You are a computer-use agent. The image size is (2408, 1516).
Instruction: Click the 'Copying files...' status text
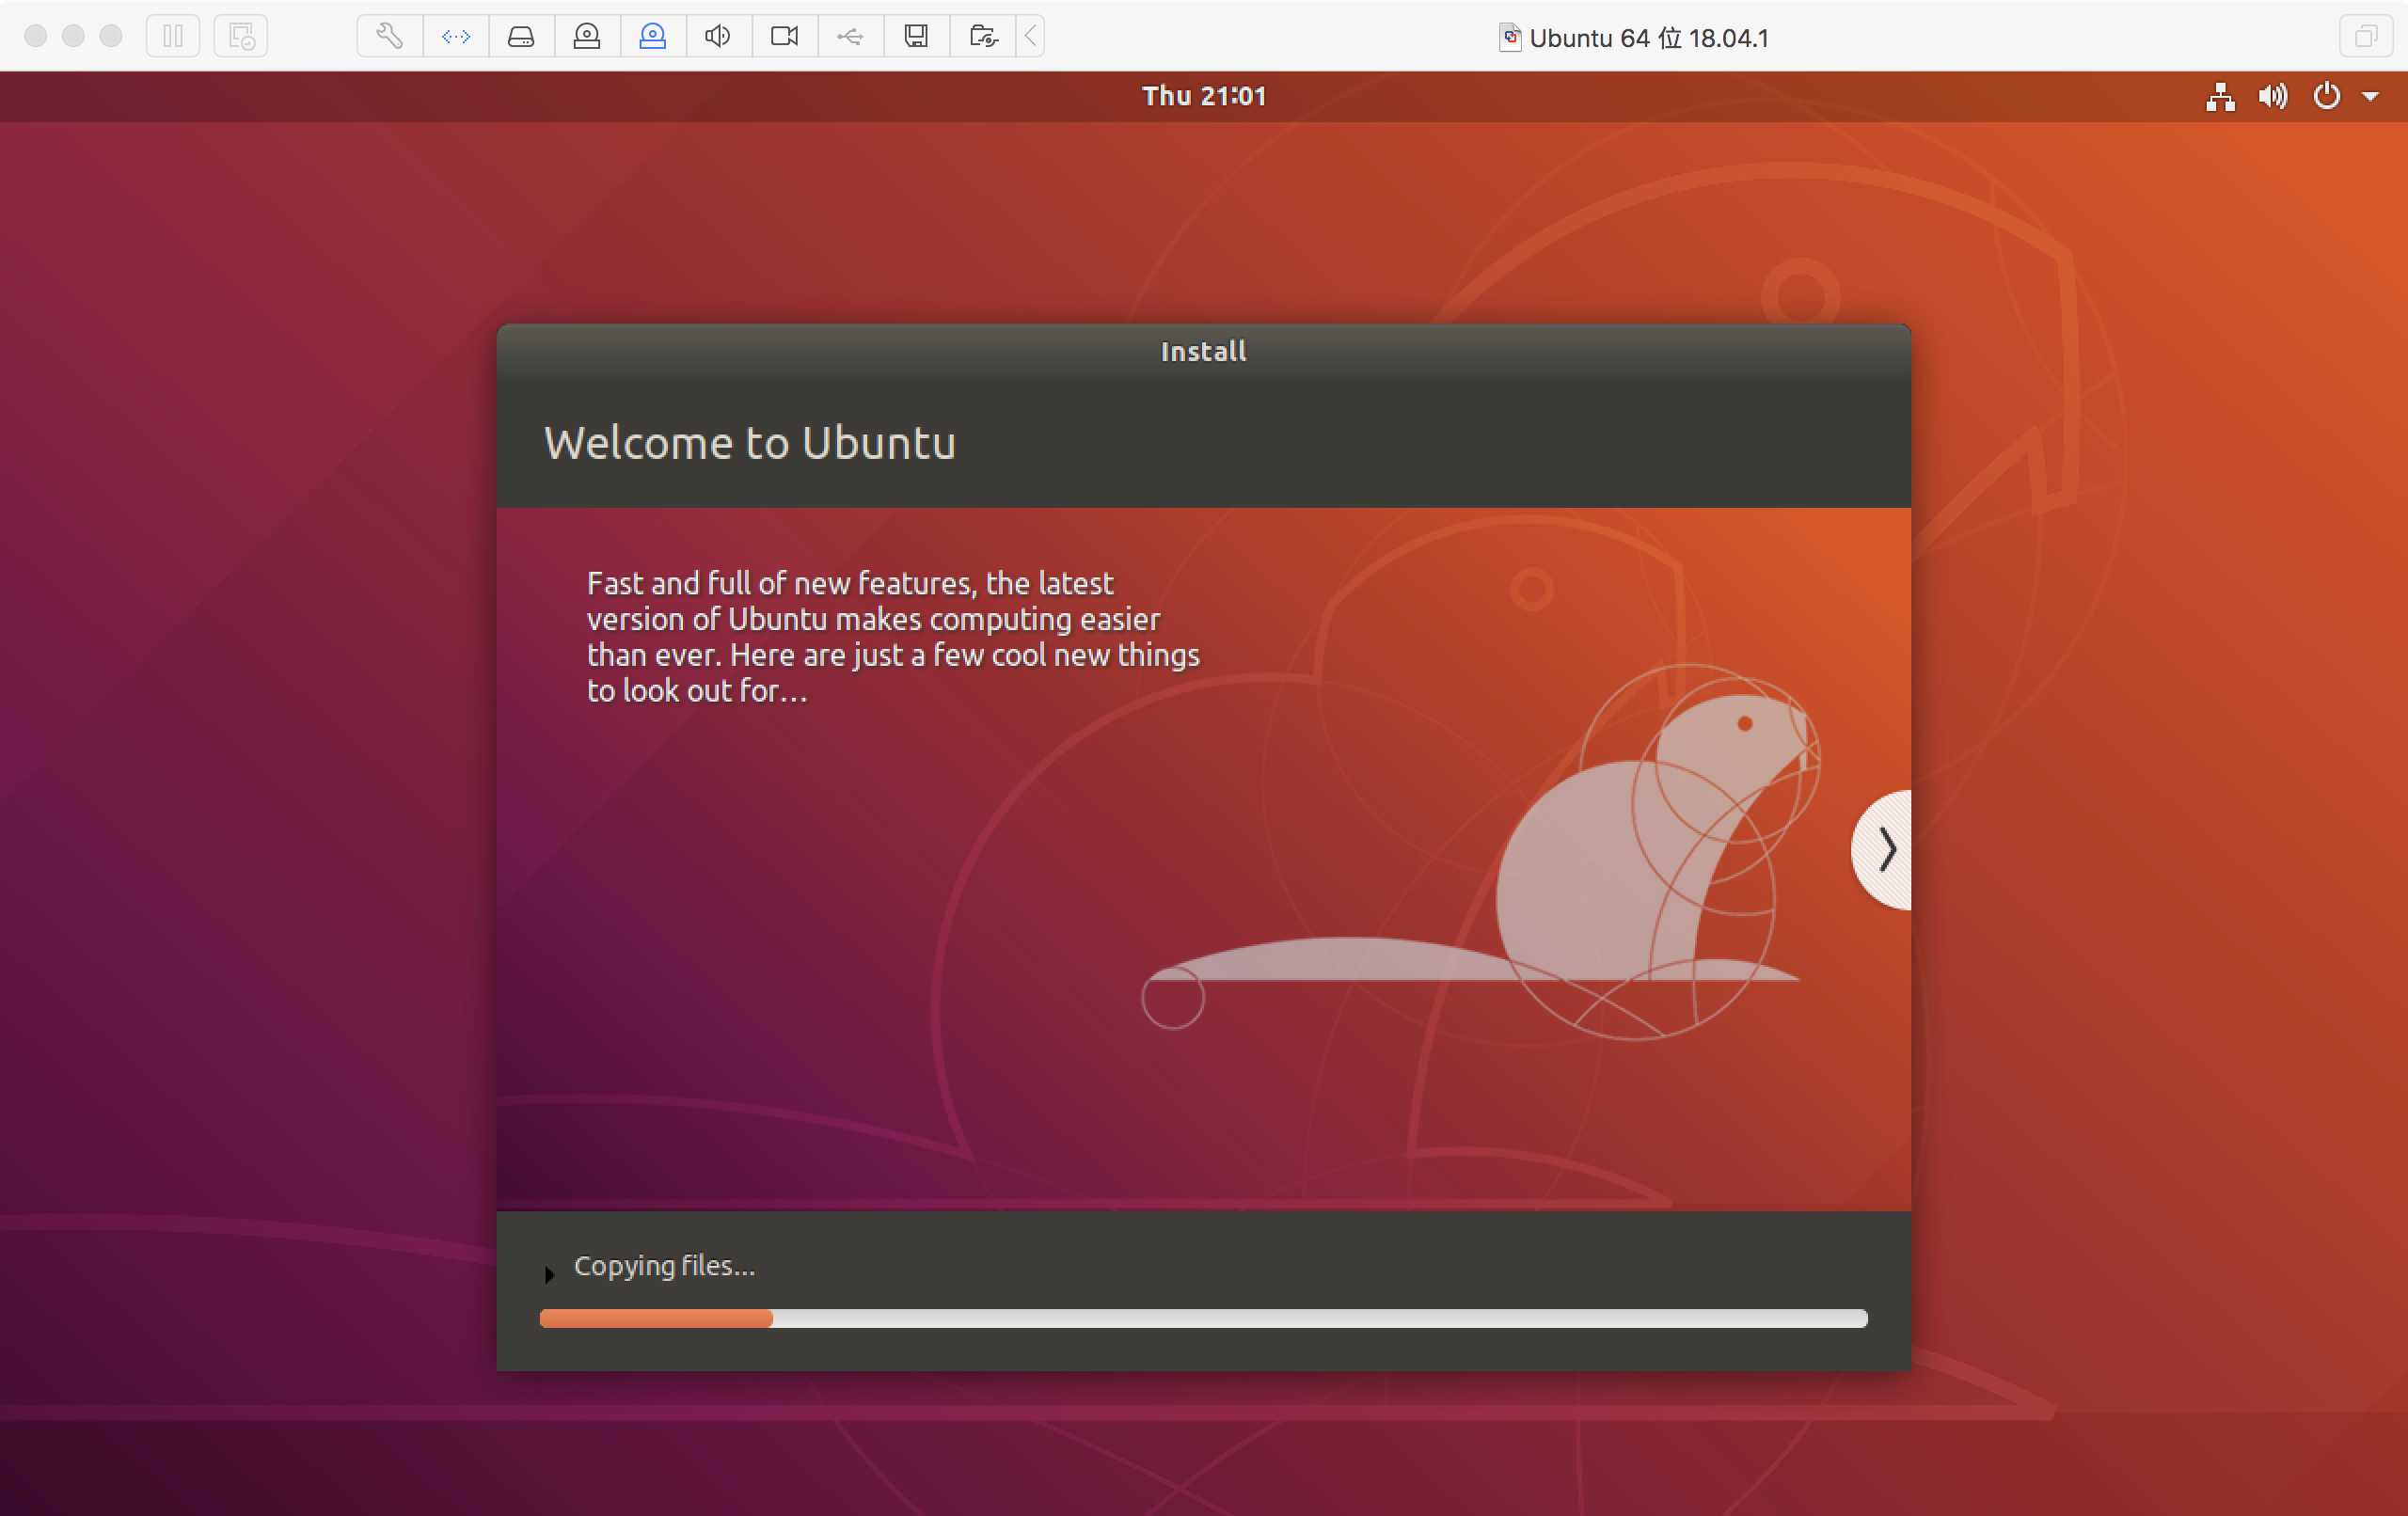pyautogui.click(x=665, y=1266)
